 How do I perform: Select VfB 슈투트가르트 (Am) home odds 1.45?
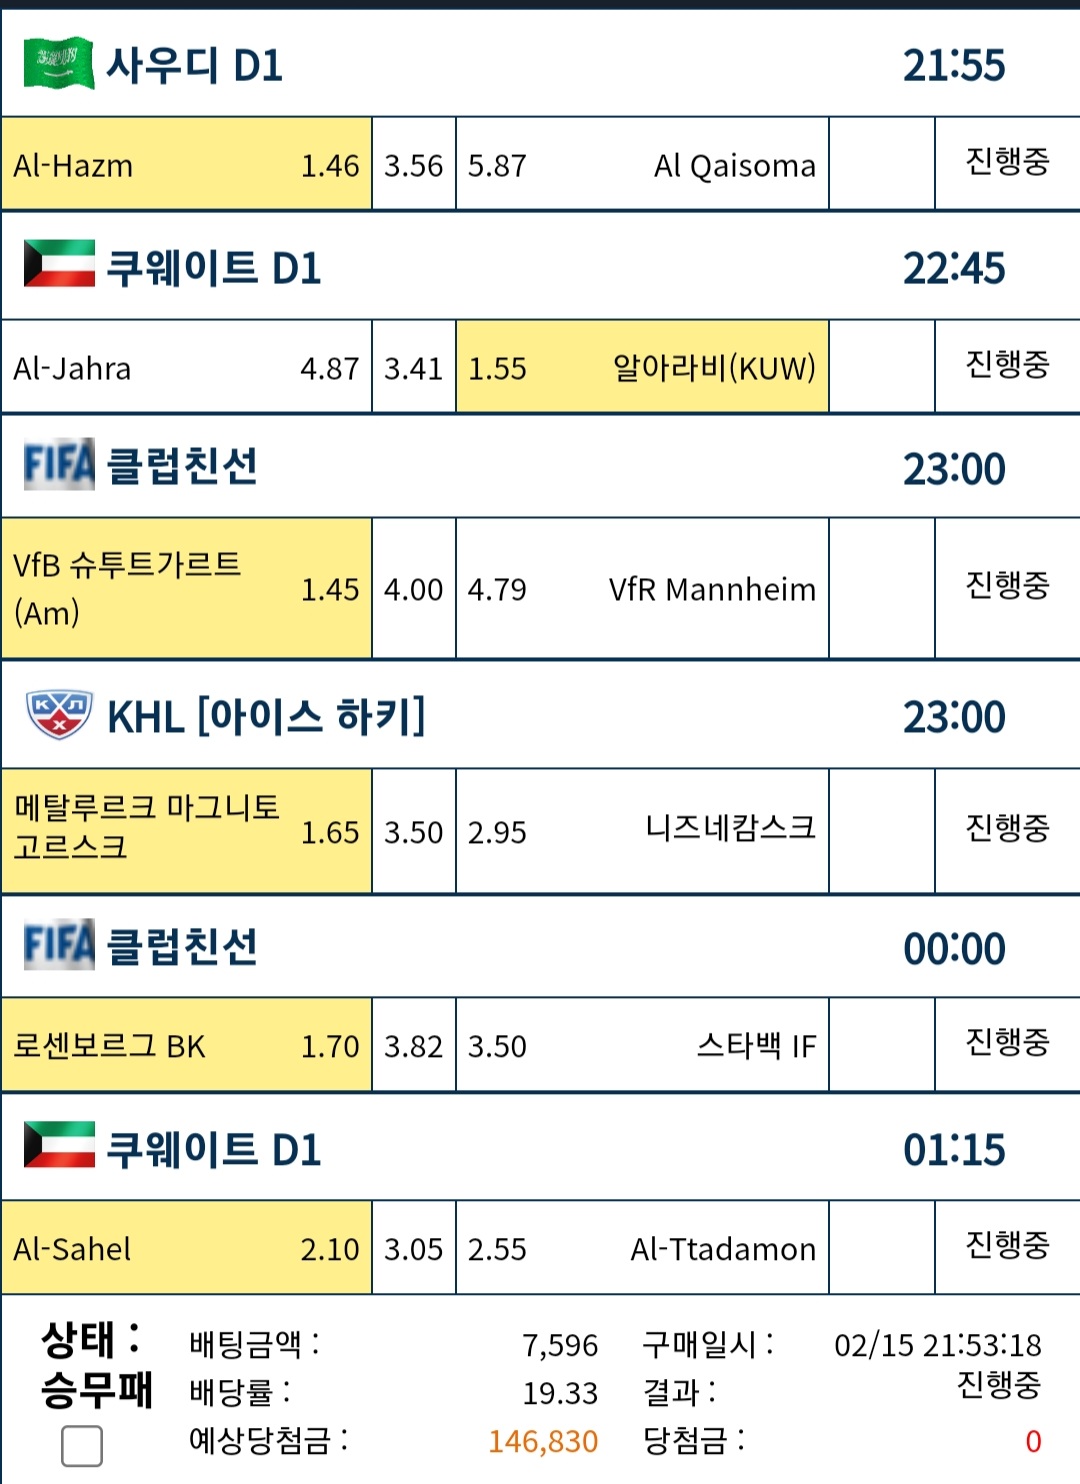click(x=187, y=588)
